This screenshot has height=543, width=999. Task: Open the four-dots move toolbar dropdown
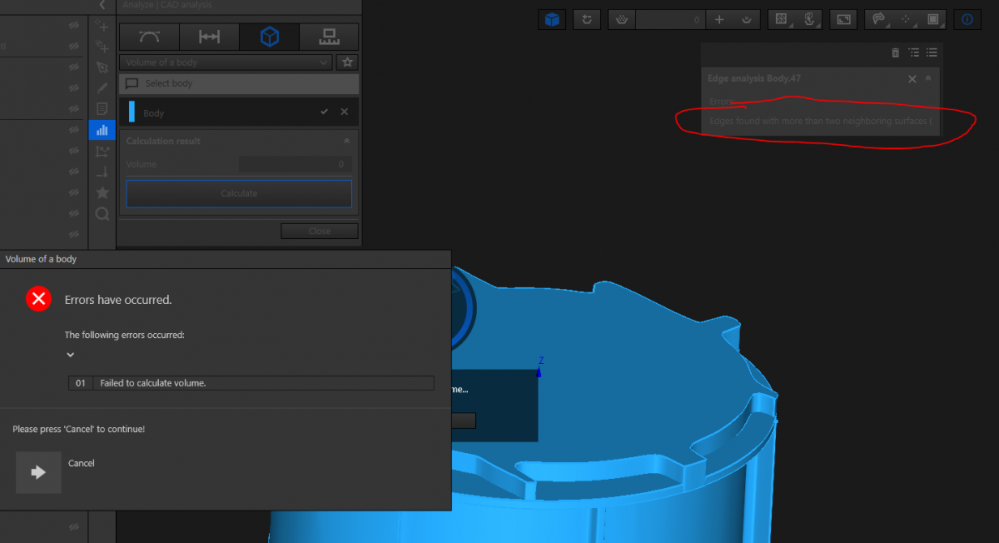pyautogui.click(x=906, y=20)
